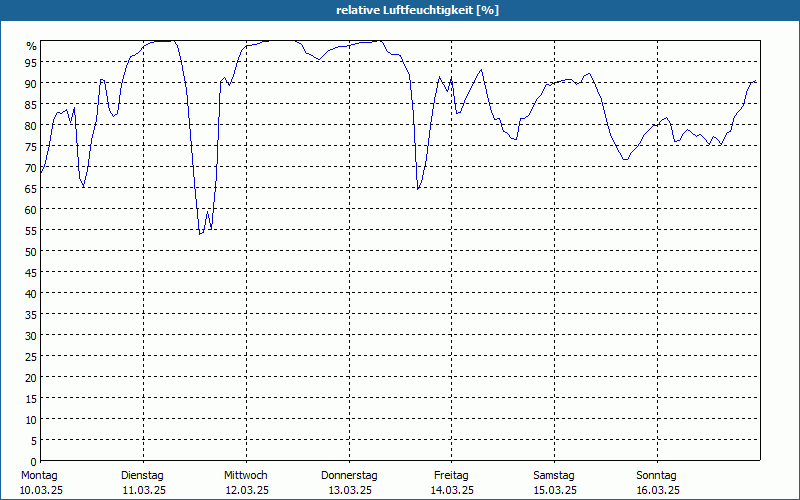The image size is (800, 500).
Task: Click the curve's end point on Sunday evening
Action: point(756,81)
